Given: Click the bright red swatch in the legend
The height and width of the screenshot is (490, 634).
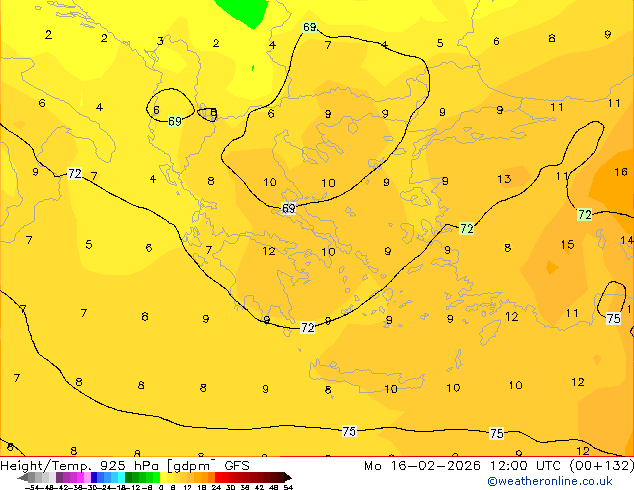Looking at the screenshot, I should pos(218,477).
